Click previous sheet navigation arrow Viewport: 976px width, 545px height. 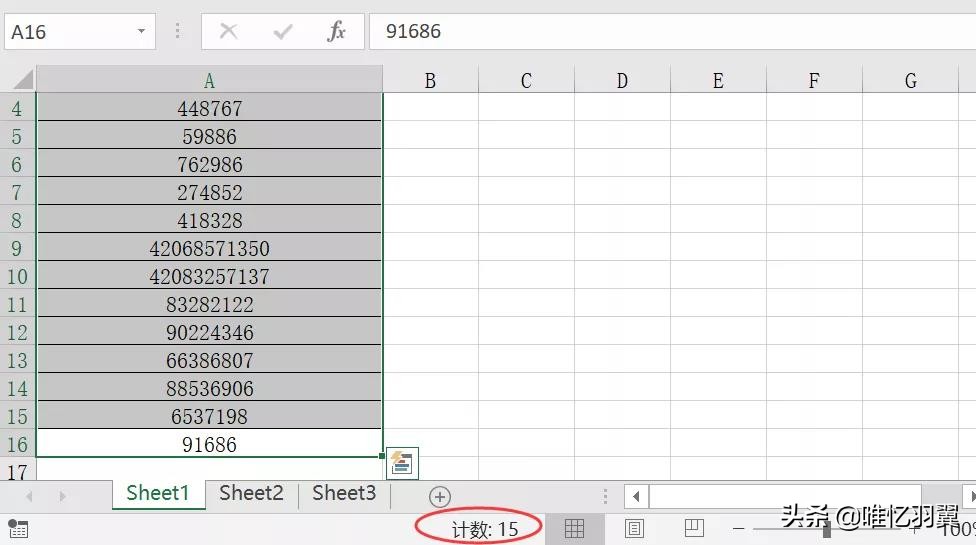click(29, 496)
